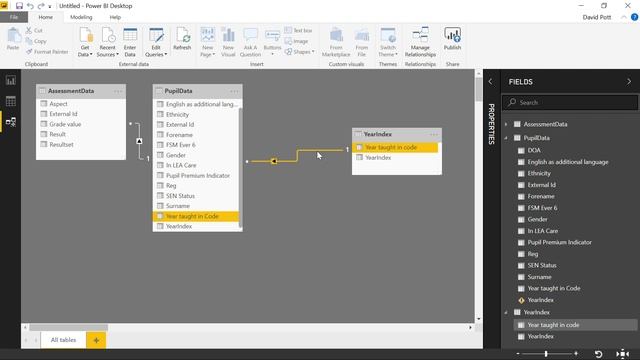
Task: Collapse the ribbon with up chevron
Action: pos(624,17)
